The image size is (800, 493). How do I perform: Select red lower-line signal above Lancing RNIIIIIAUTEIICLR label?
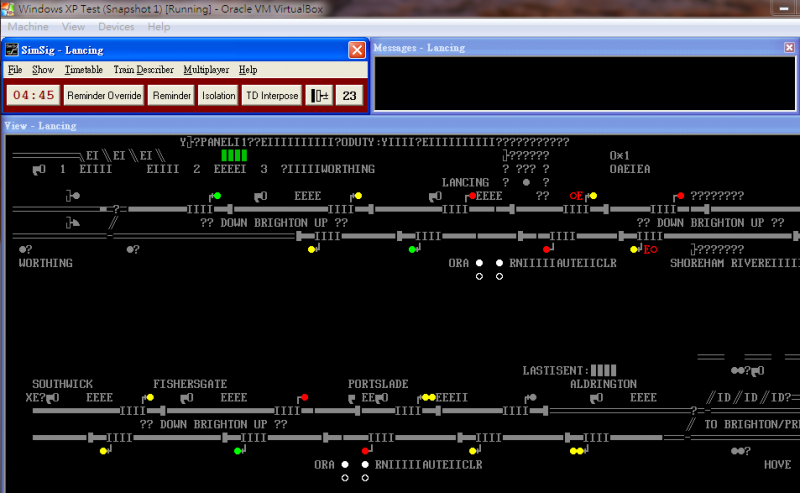pyautogui.click(x=546, y=250)
